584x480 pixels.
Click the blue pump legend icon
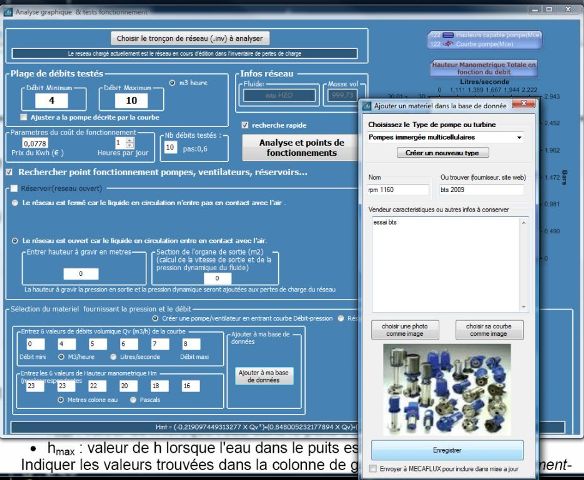448,35
